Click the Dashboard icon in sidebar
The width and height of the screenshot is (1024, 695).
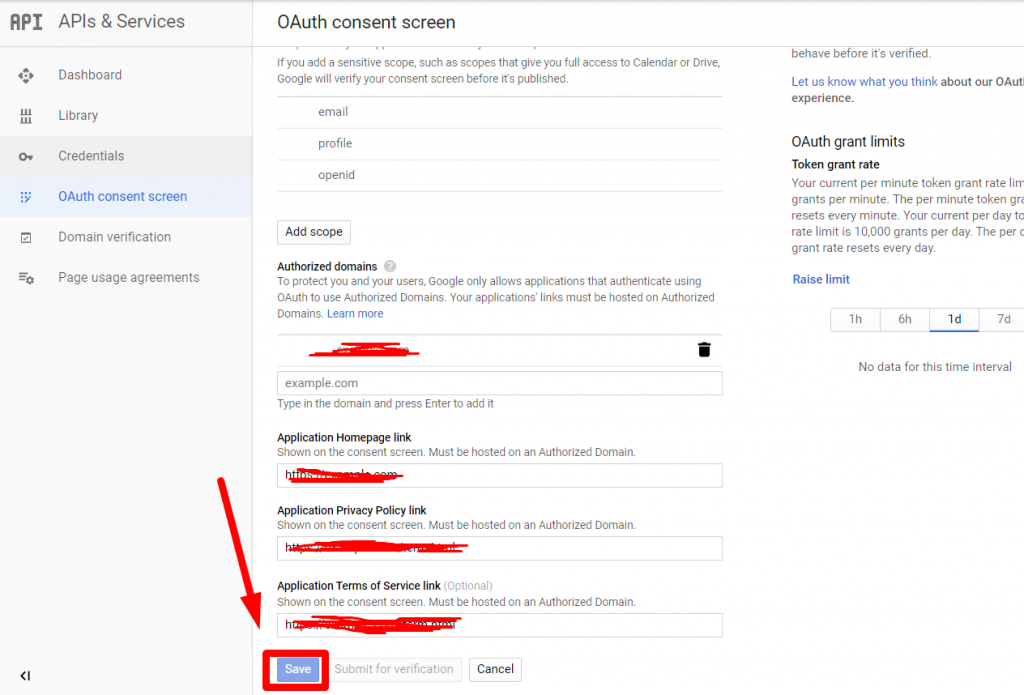click(x=26, y=76)
